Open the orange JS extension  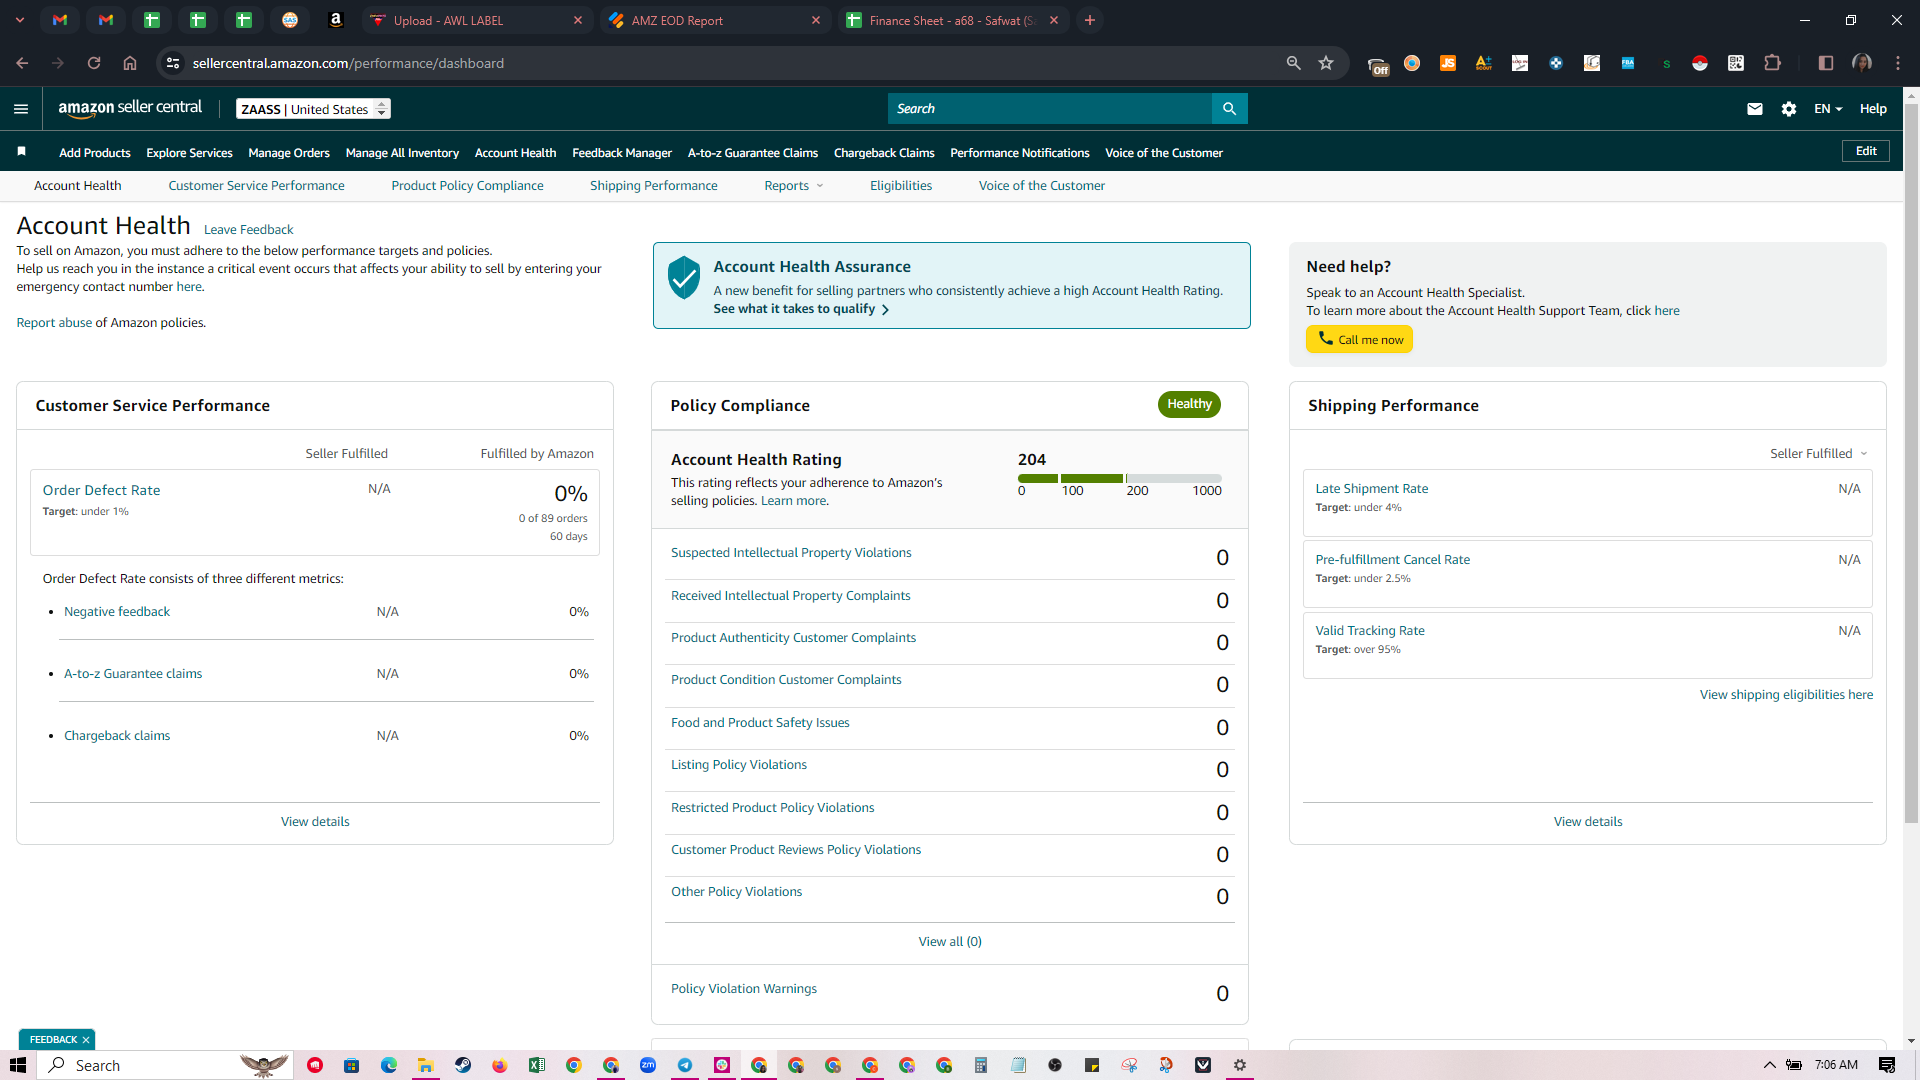[x=1447, y=63]
